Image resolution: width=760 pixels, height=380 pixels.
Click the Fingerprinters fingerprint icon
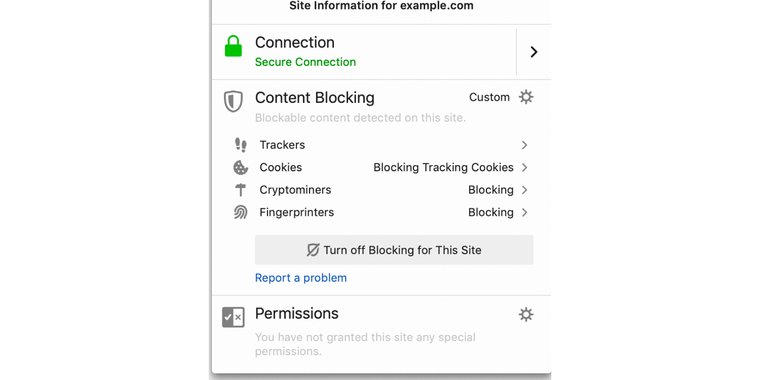pyautogui.click(x=240, y=212)
